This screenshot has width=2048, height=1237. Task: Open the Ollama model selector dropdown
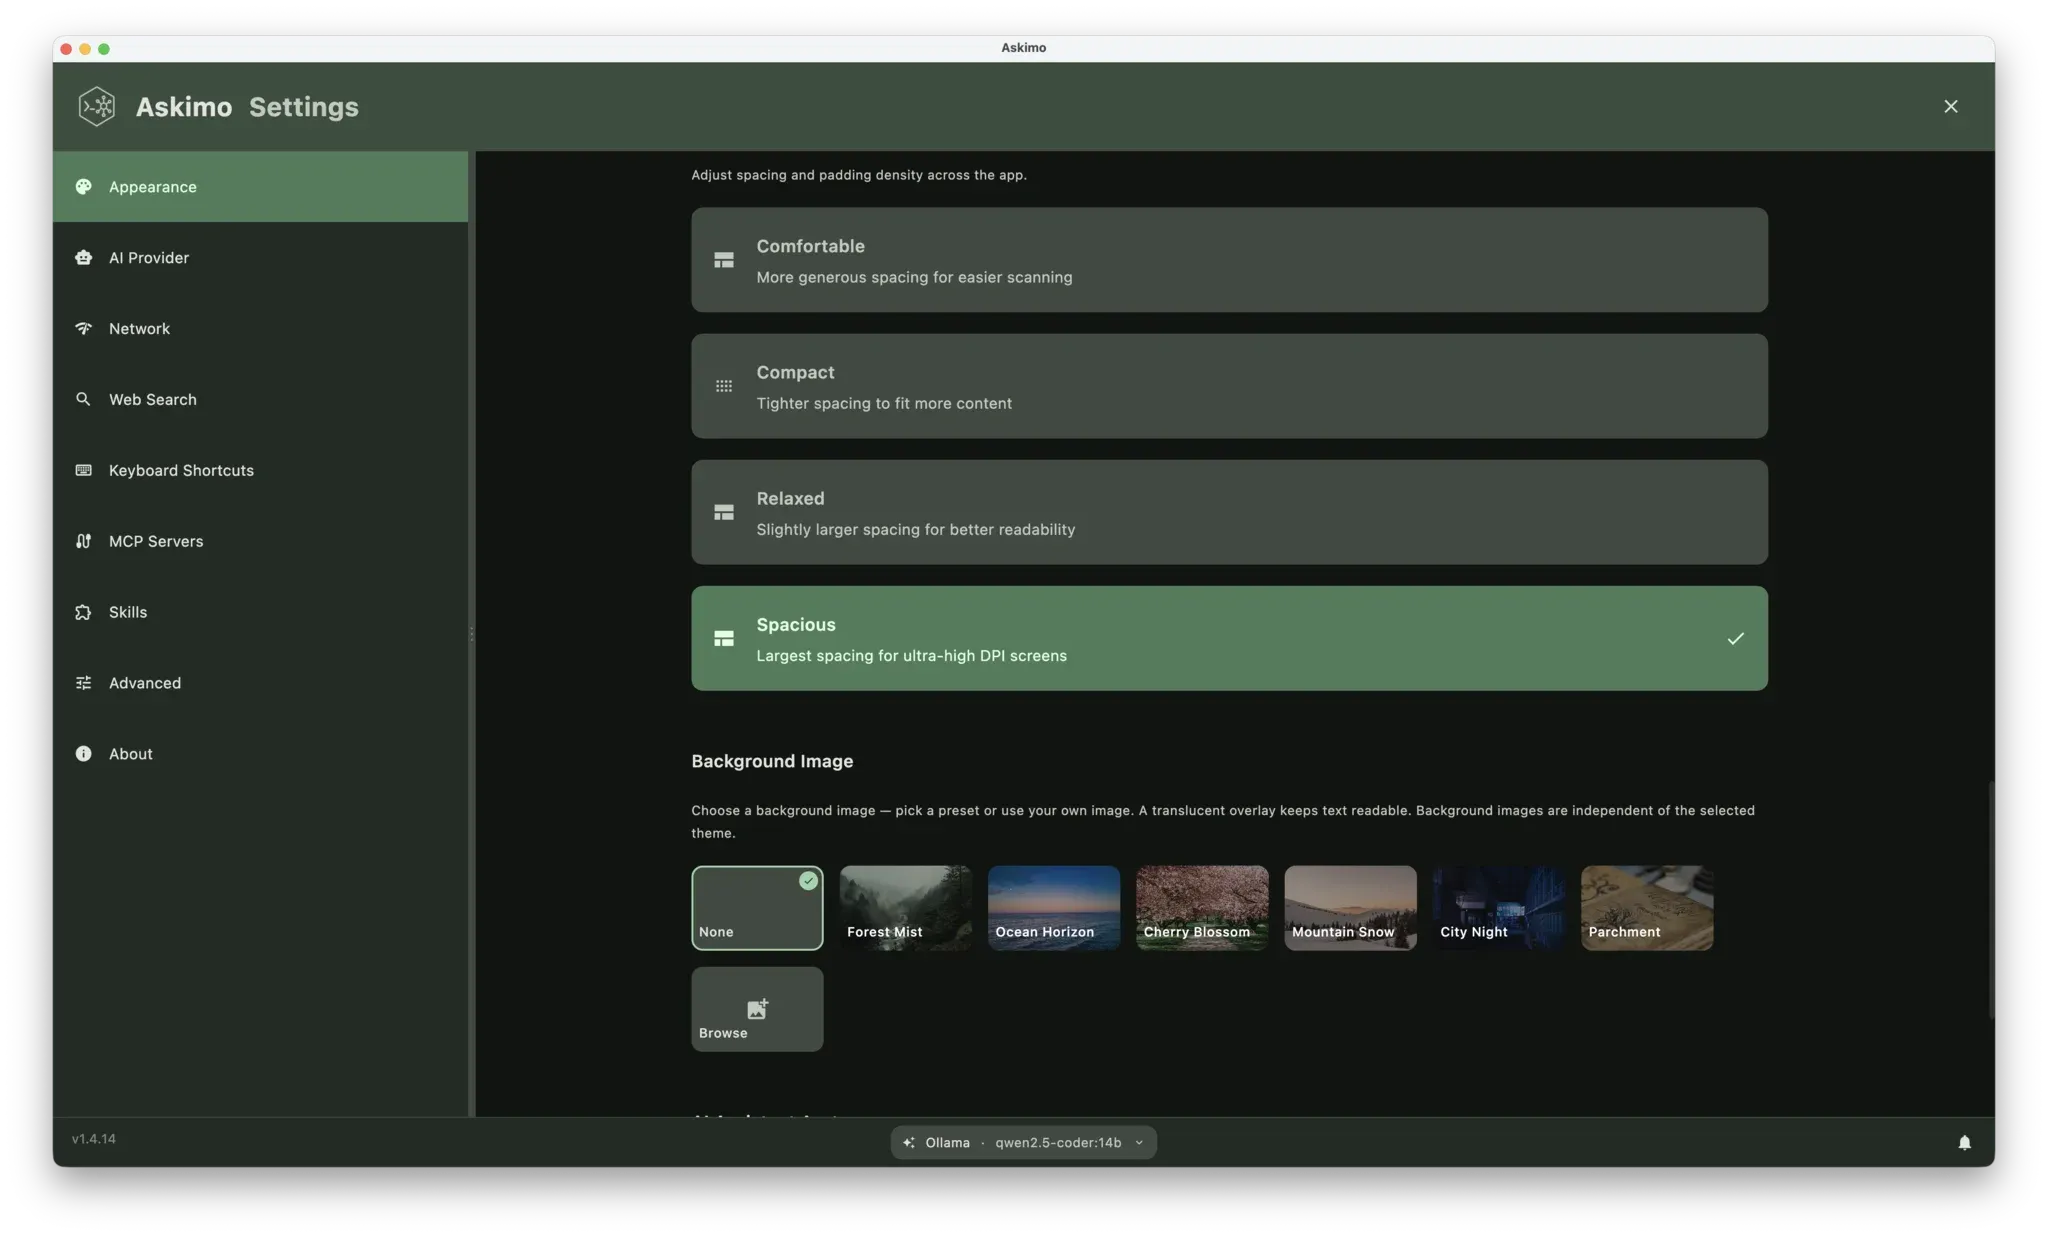1023,1142
